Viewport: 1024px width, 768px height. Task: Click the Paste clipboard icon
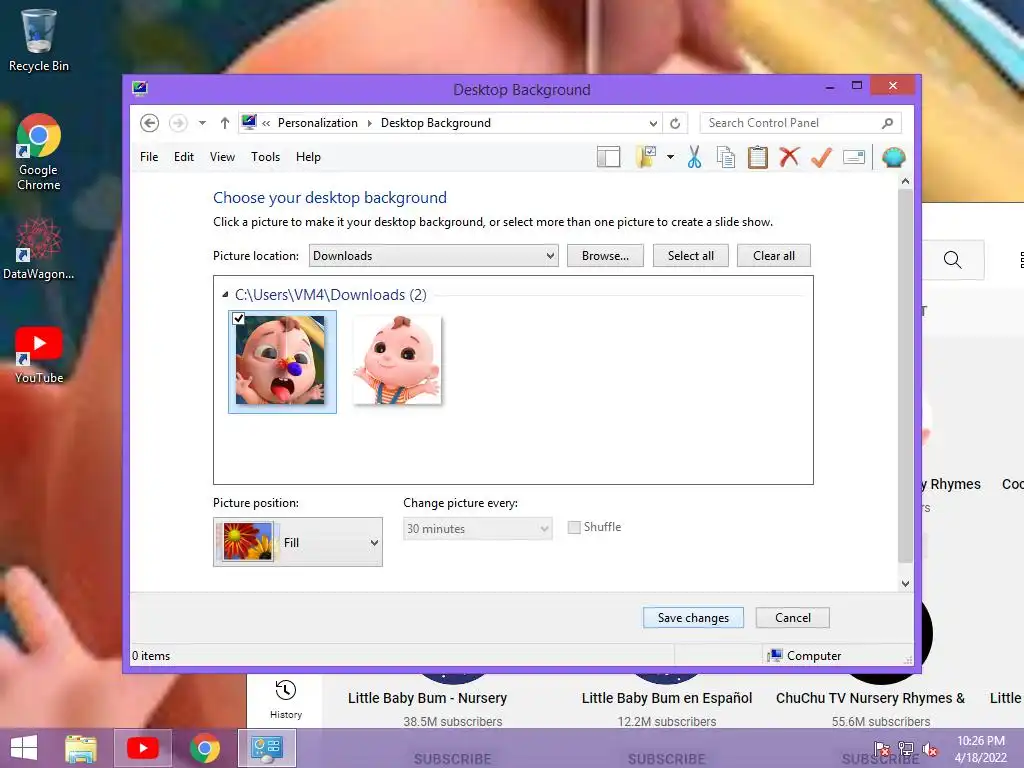[x=758, y=157]
